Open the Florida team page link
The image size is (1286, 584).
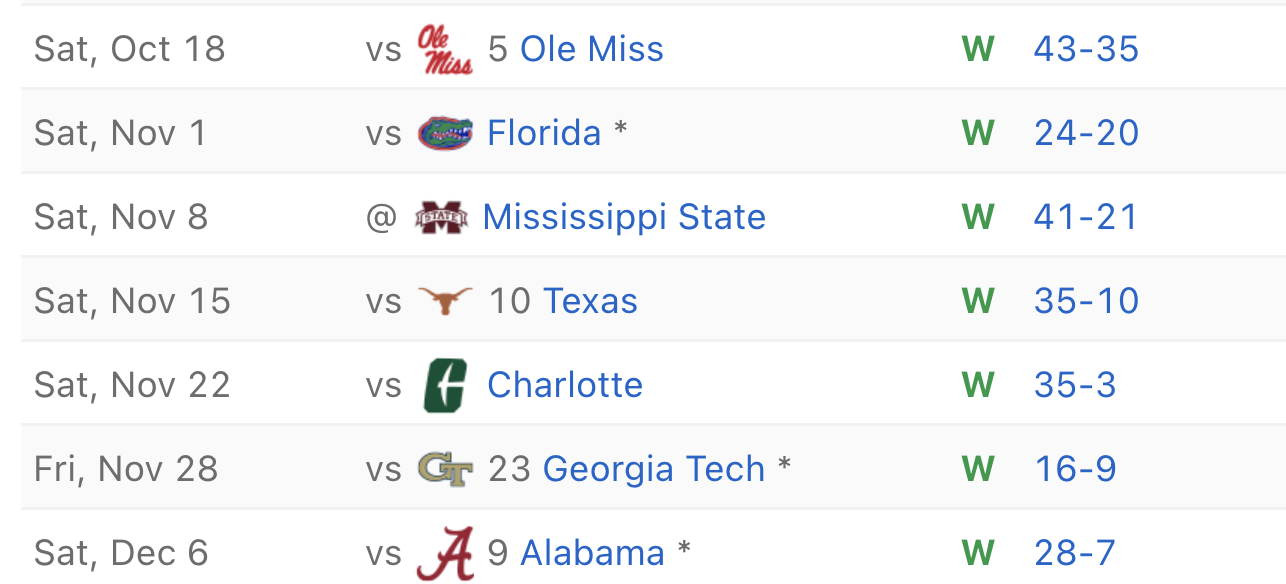(544, 133)
